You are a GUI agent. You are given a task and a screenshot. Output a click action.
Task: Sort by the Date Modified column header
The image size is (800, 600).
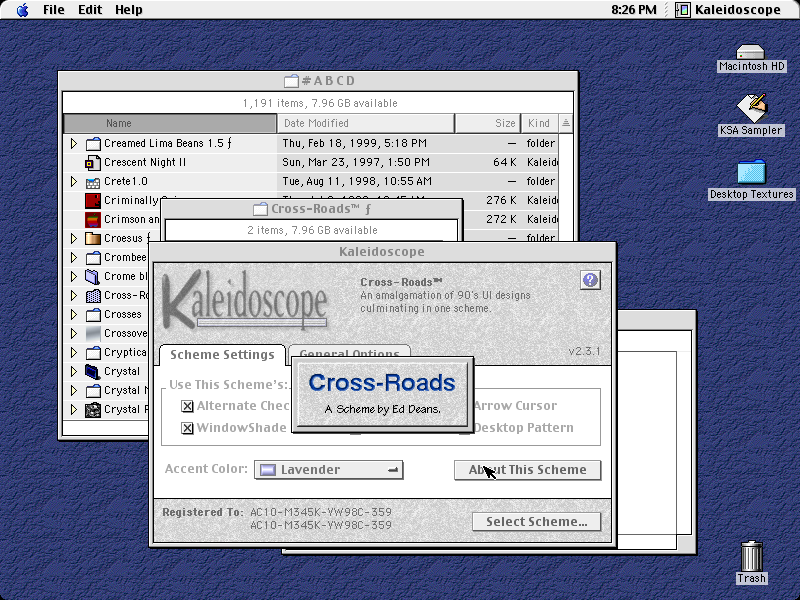coord(365,123)
